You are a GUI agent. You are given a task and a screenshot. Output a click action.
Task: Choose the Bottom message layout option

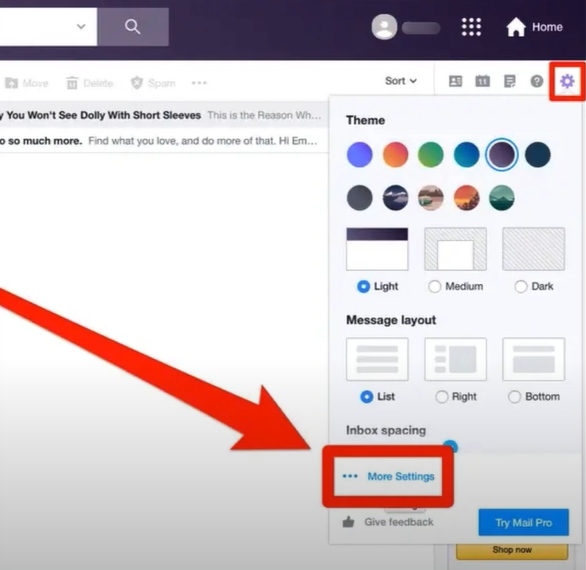pos(514,397)
